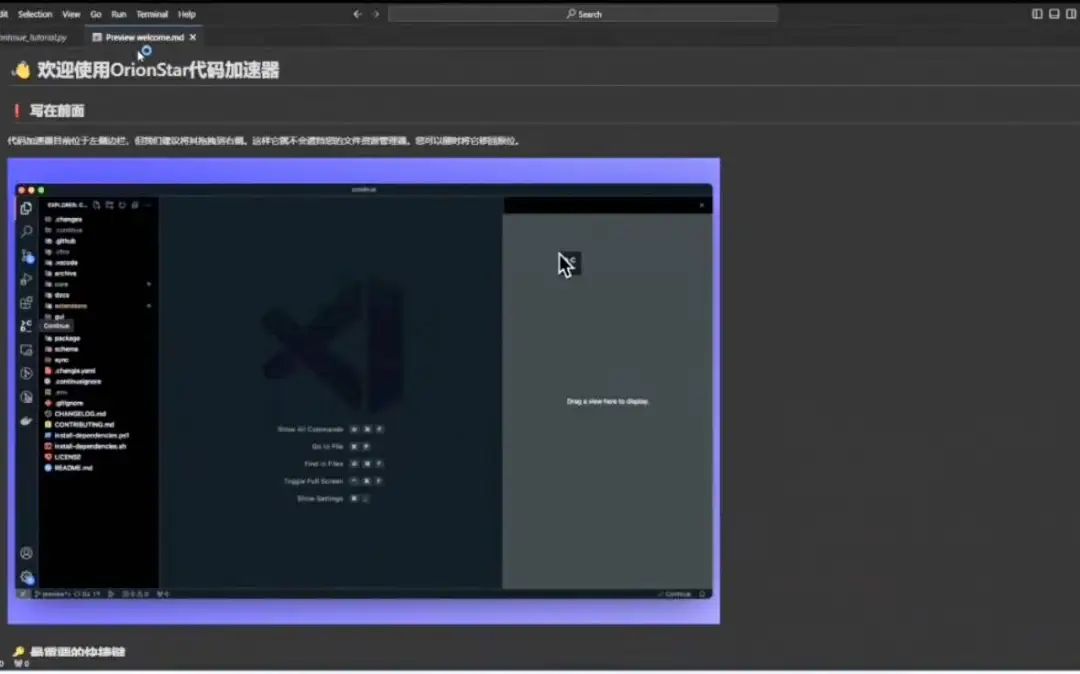Image resolution: width=1080 pixels, height=674 pixels.
Task: Open the Run menu
Action: 118,14
